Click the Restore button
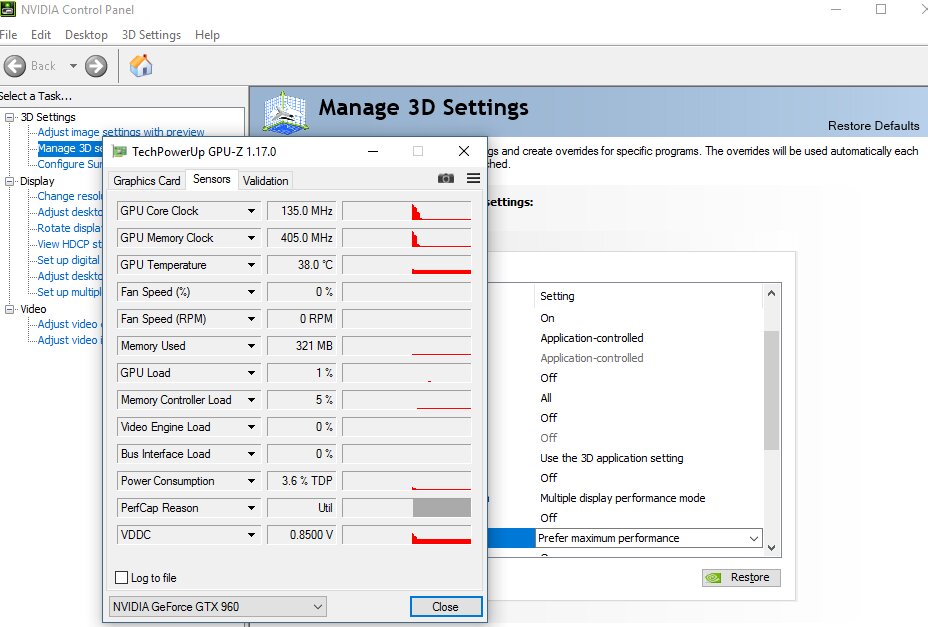Image resolution: width=928 pixels, height=627 pixels. tap(741, 577)
